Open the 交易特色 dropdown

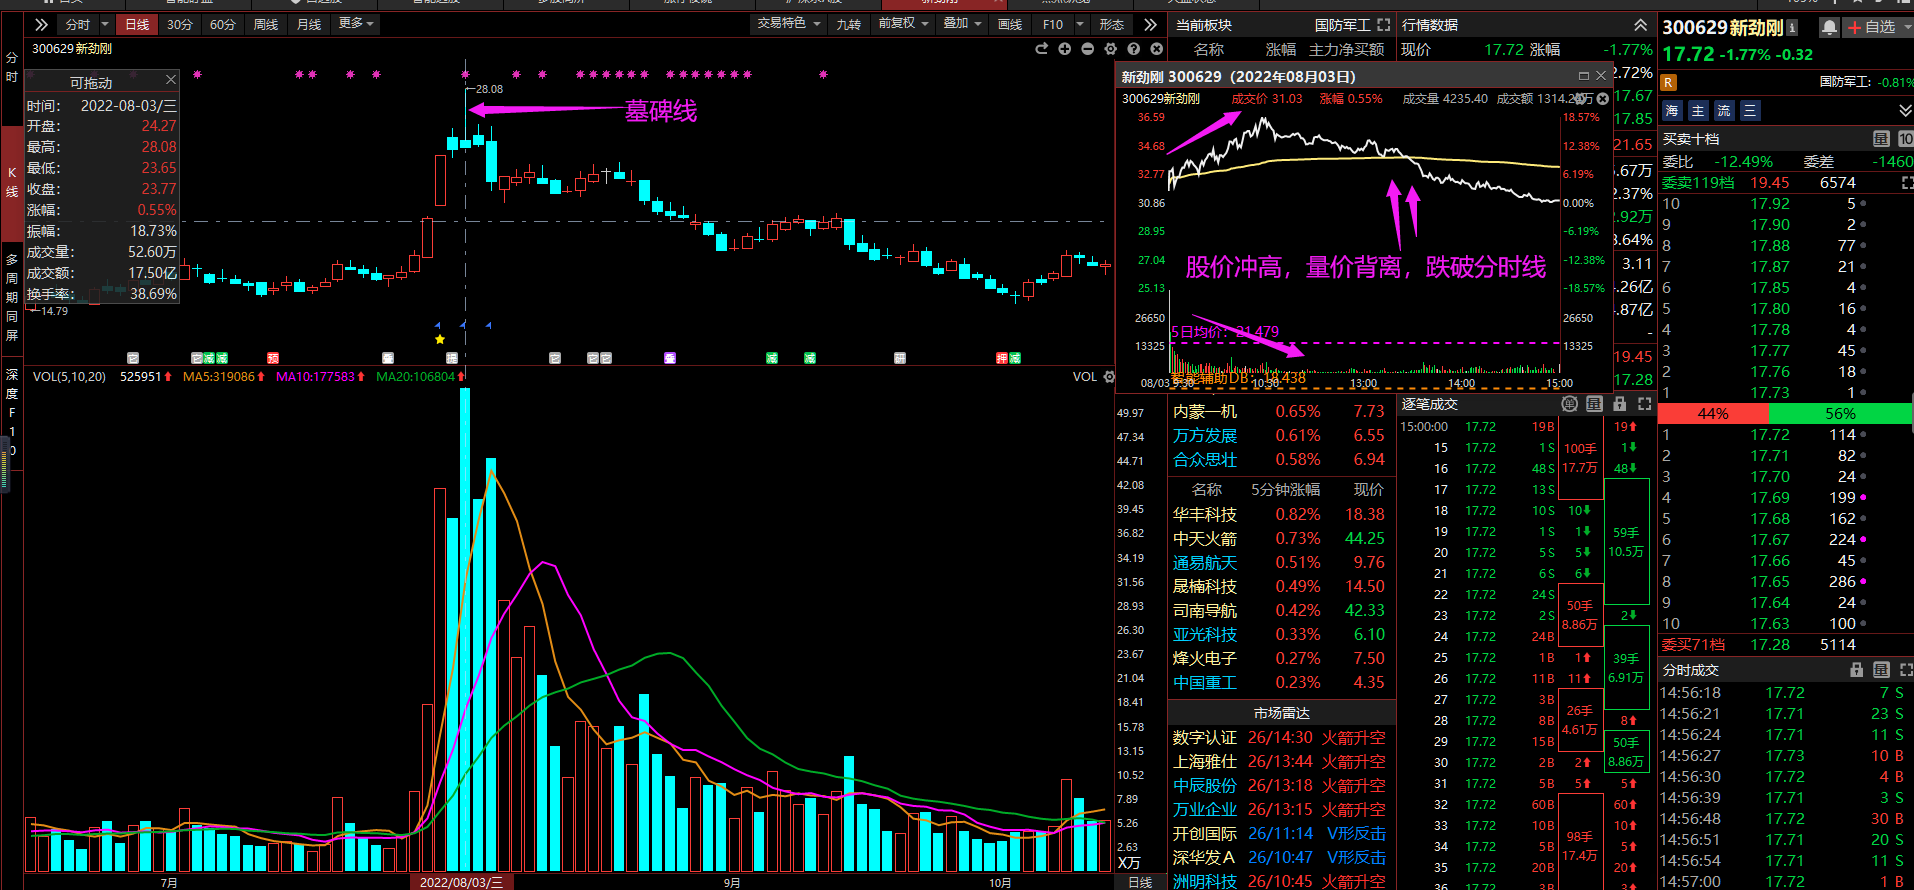click(789, 24)
